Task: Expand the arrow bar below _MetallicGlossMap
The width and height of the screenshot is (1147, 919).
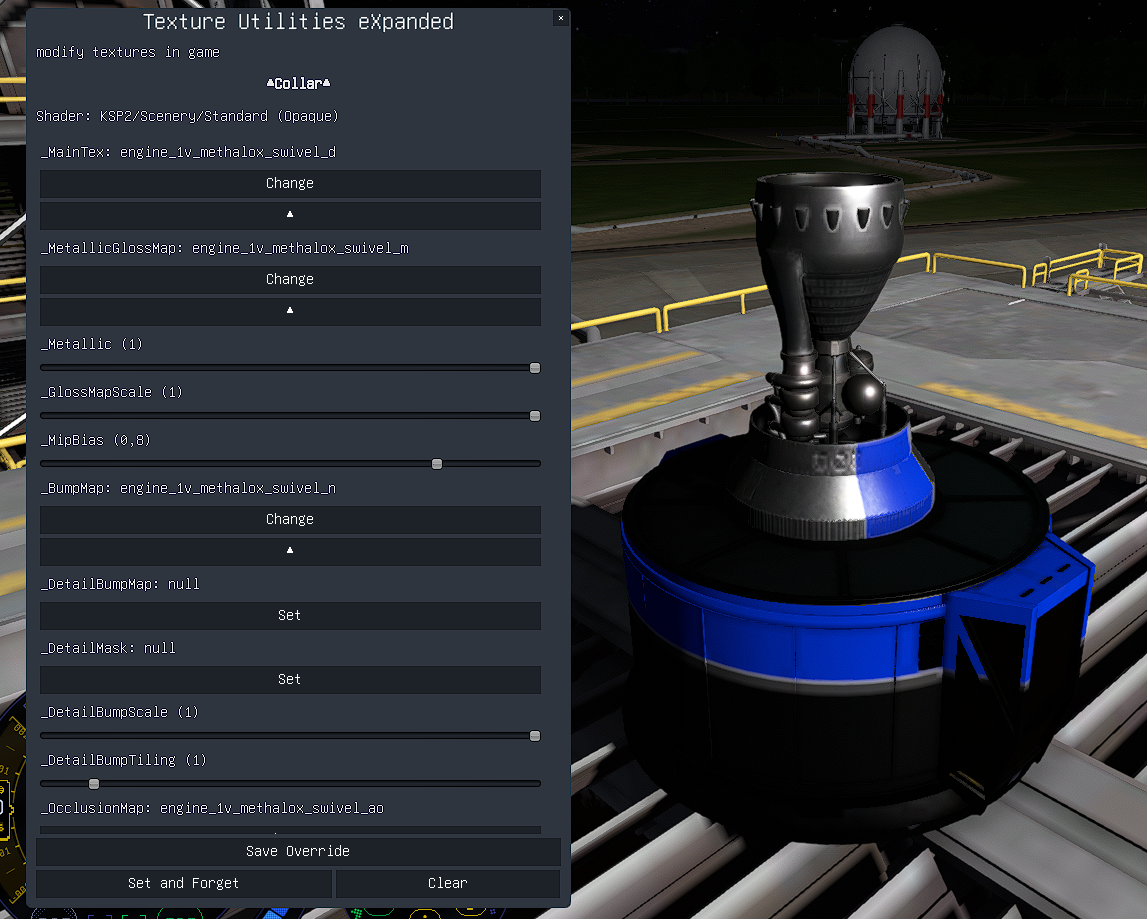Action: [290, 311]
